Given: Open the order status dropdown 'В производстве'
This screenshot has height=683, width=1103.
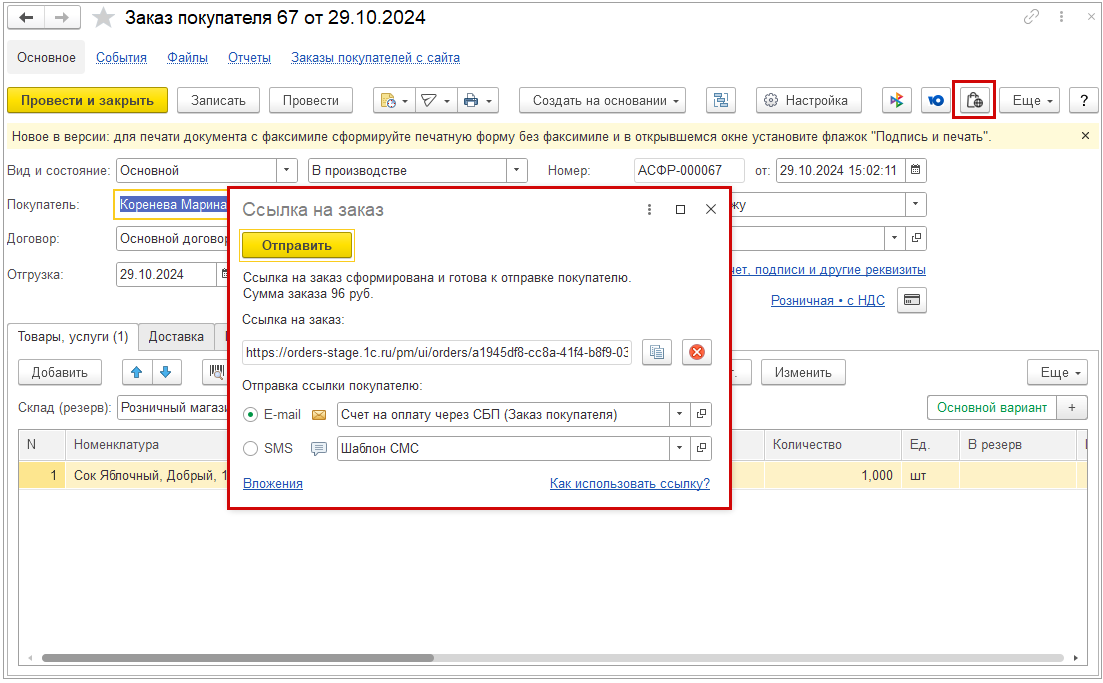Looking at the screenshot, I should (517, 171).
